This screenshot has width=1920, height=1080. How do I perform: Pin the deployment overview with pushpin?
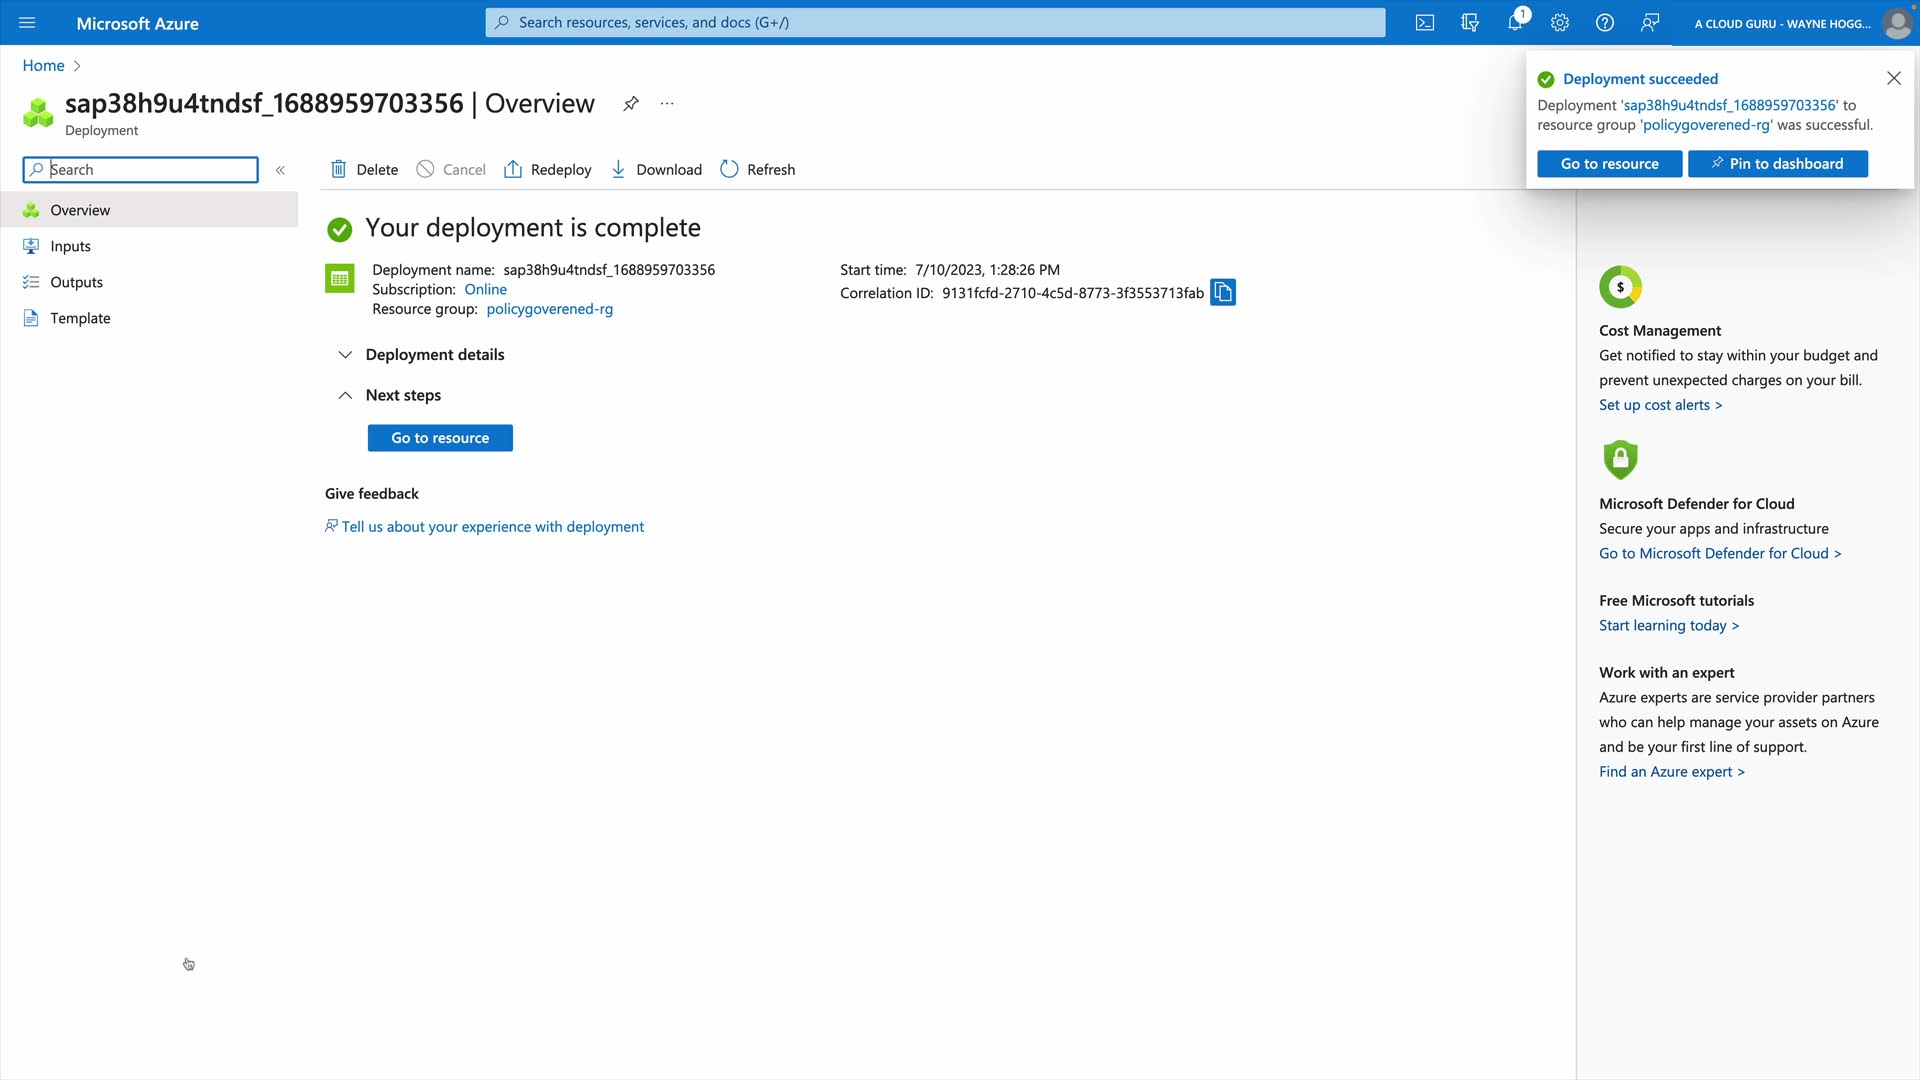pyautogui.click(x=631, y=104)
